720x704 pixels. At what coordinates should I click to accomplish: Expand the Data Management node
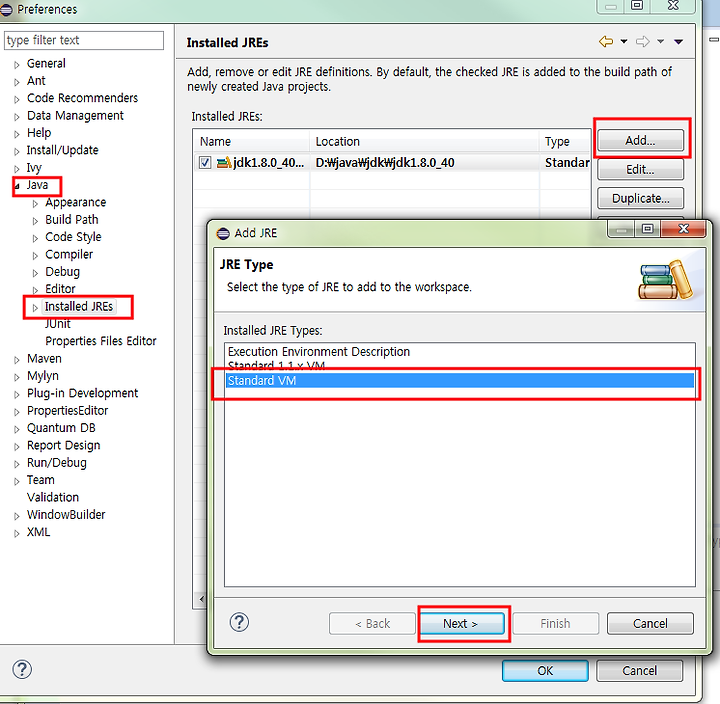point(17,117)
